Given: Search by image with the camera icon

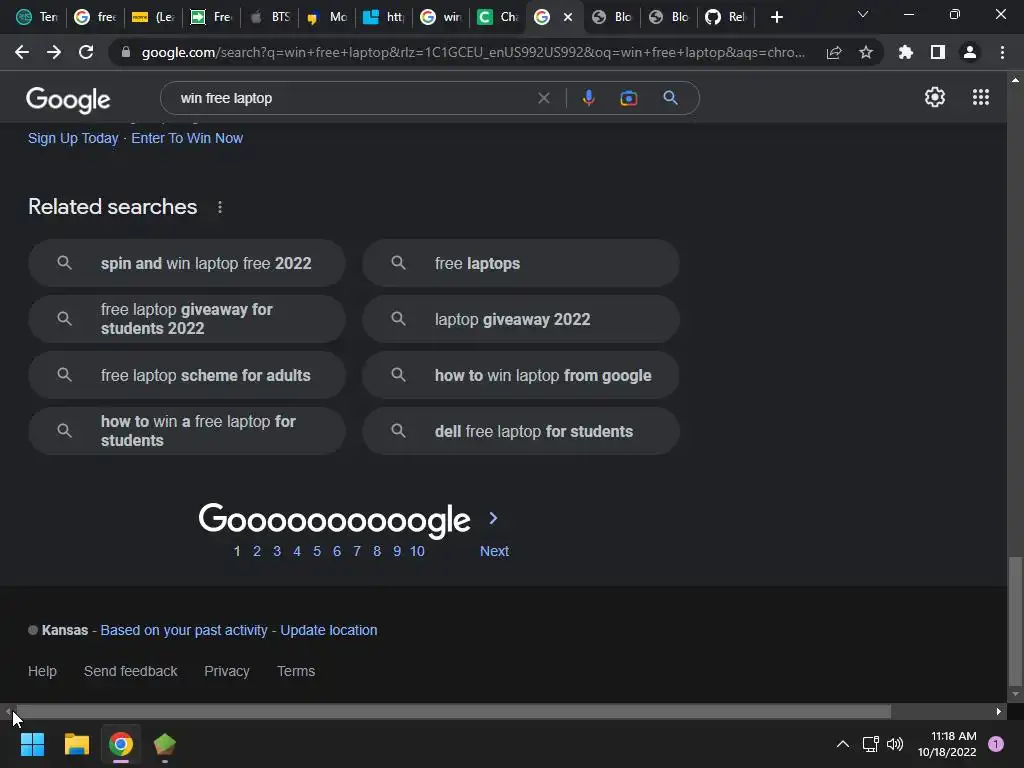Looking at the screenshot, I should (x=628, y=98).
